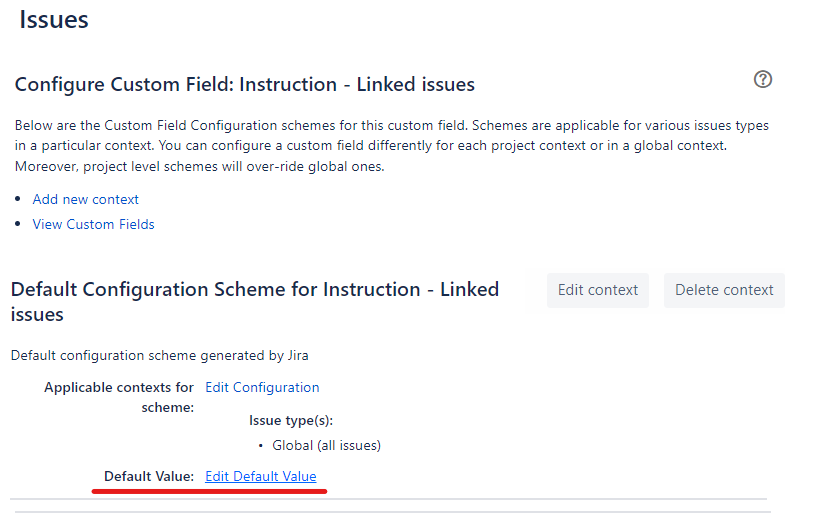Screen dimensions: 826x523
Task: Go to View Custom Fields
Action: pyautogui.click(x=93, y=224)
